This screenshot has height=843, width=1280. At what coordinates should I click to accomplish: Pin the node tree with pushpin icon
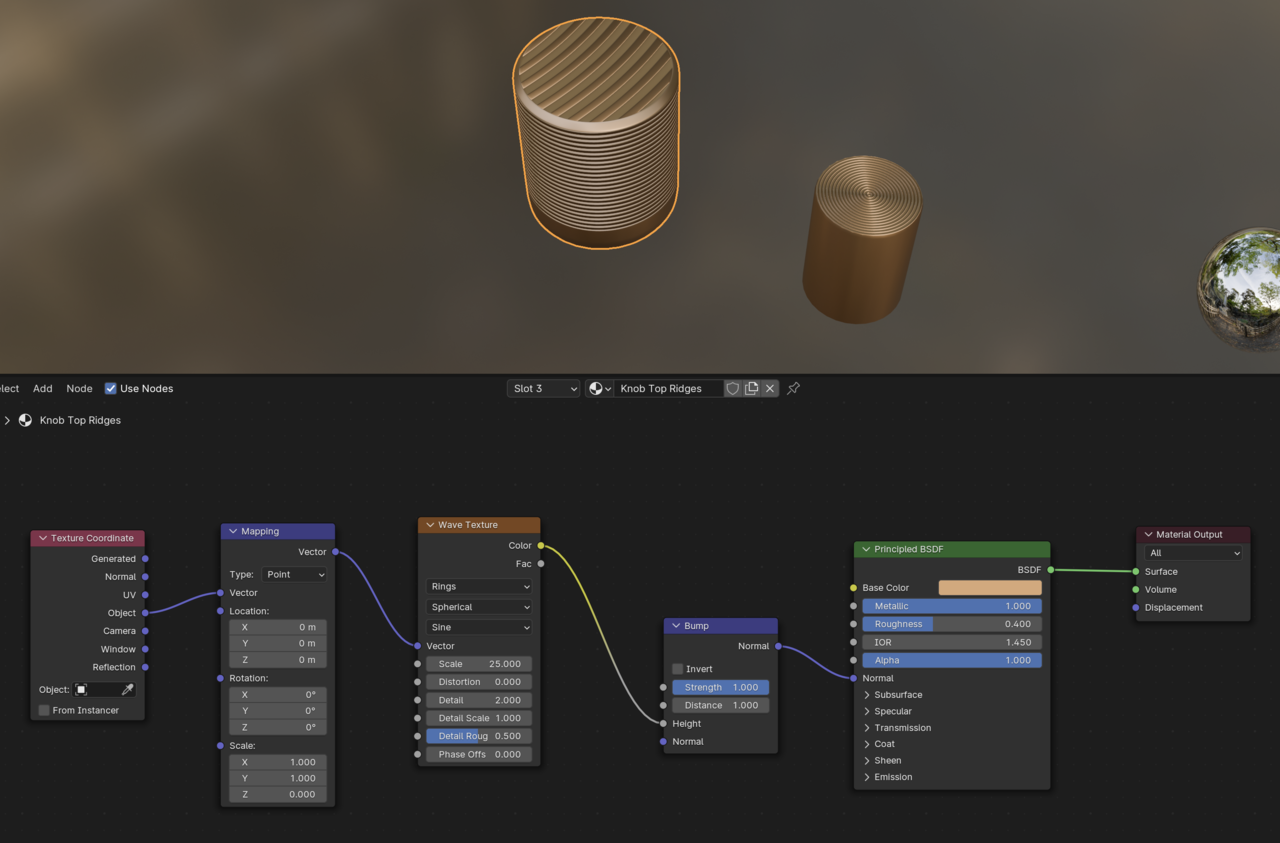pos(793,389)
